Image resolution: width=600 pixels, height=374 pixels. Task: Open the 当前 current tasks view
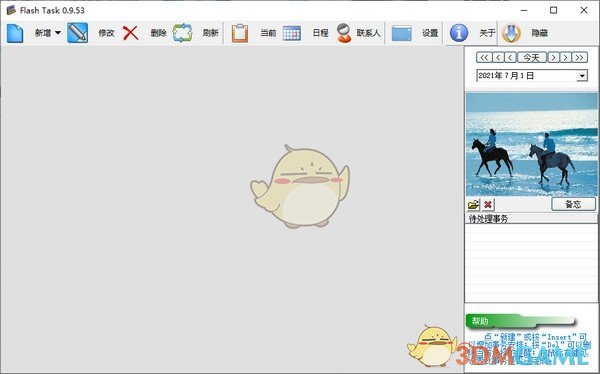tap(254, 33)
